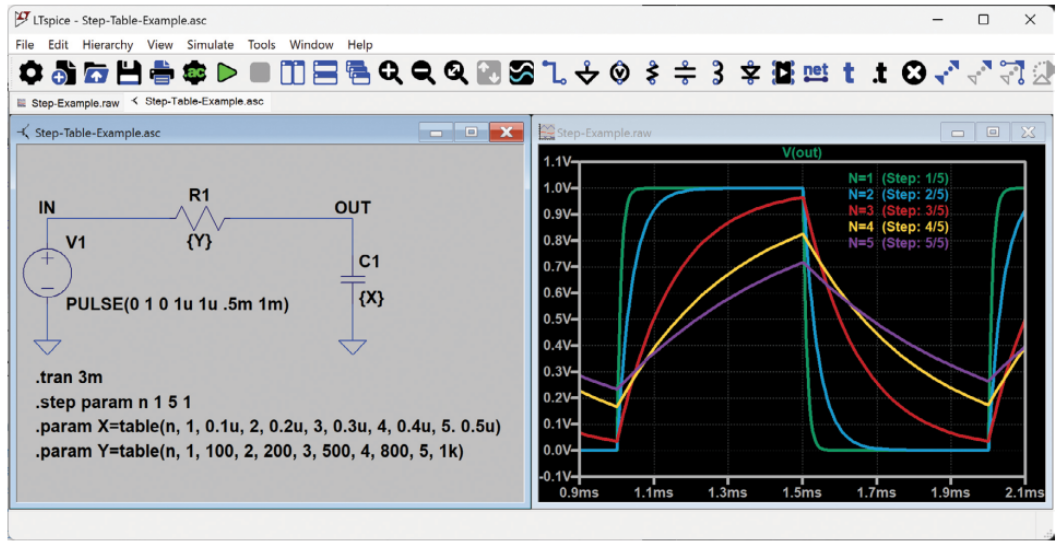Create a new schematic from the toolbar
Screen dimensions: 1060x548
click(x=63, y=72)
